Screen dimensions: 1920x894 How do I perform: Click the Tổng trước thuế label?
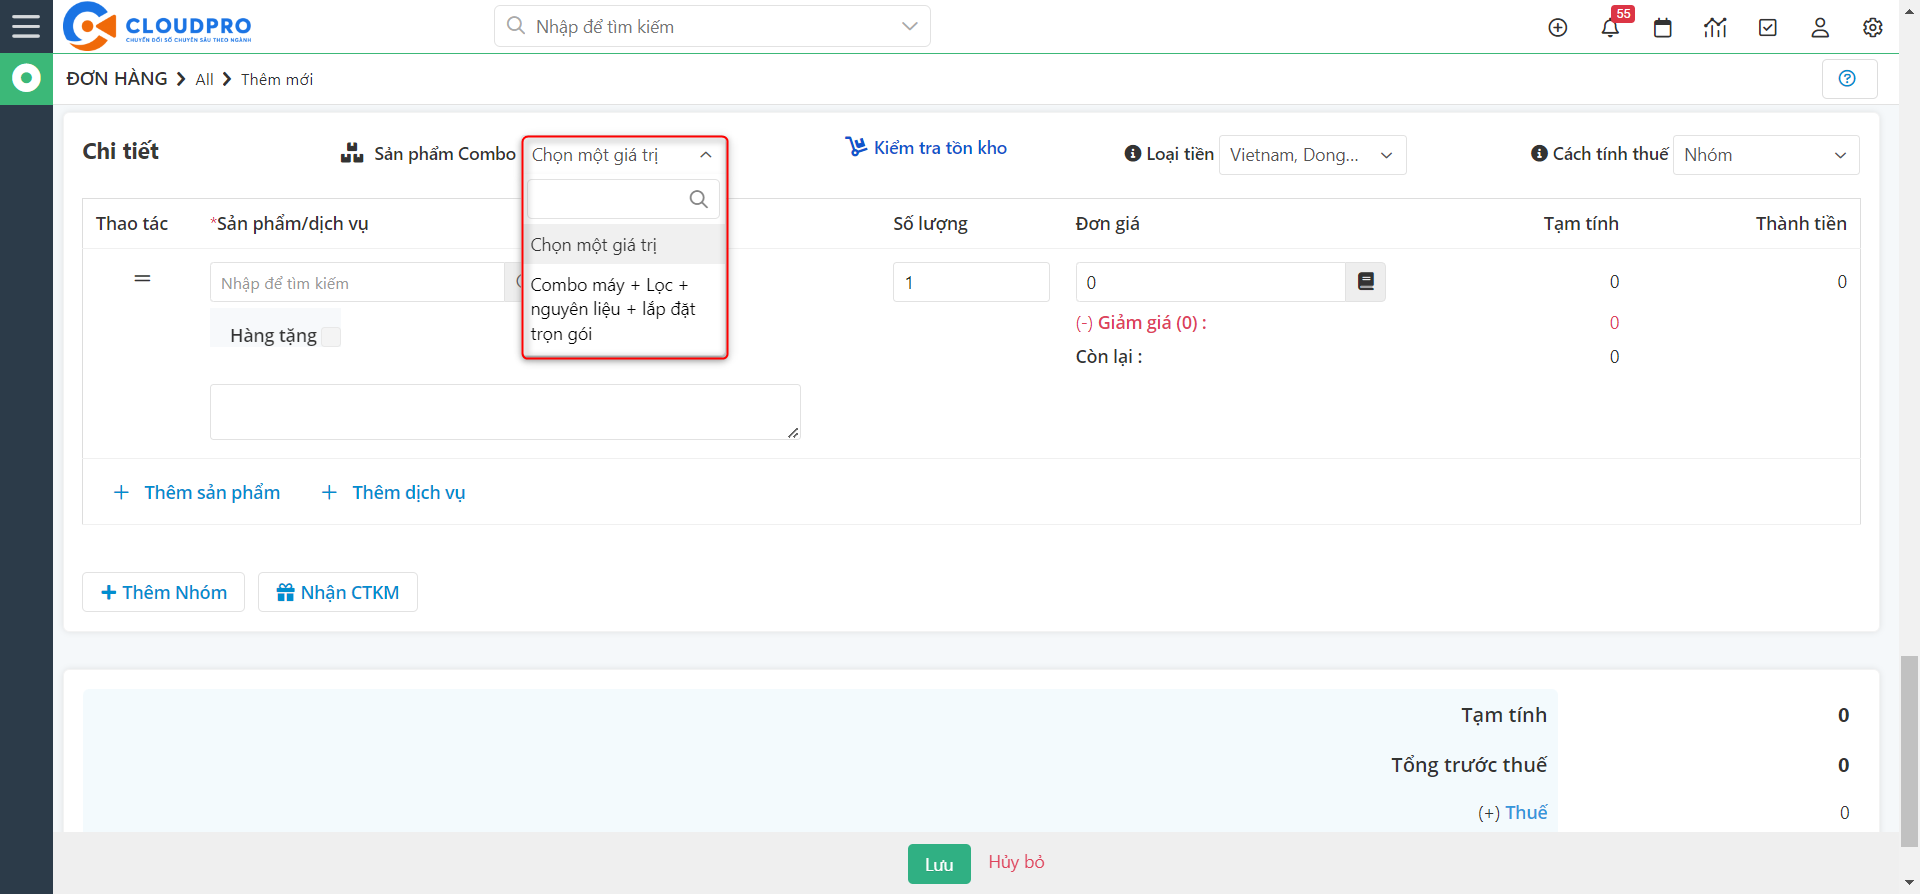pyautogui.click(x=1469, y=765)
